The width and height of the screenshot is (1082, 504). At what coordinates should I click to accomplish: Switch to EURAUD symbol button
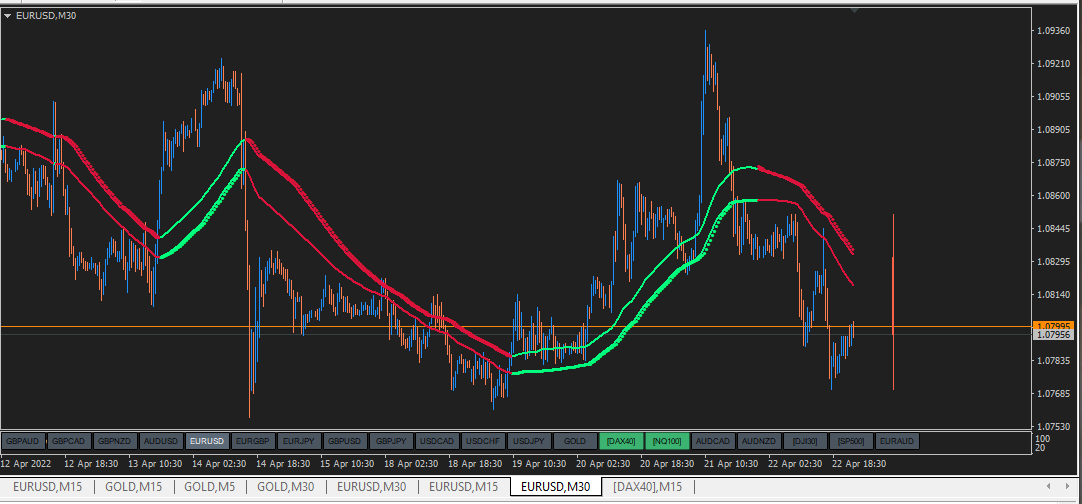point(897,441)
